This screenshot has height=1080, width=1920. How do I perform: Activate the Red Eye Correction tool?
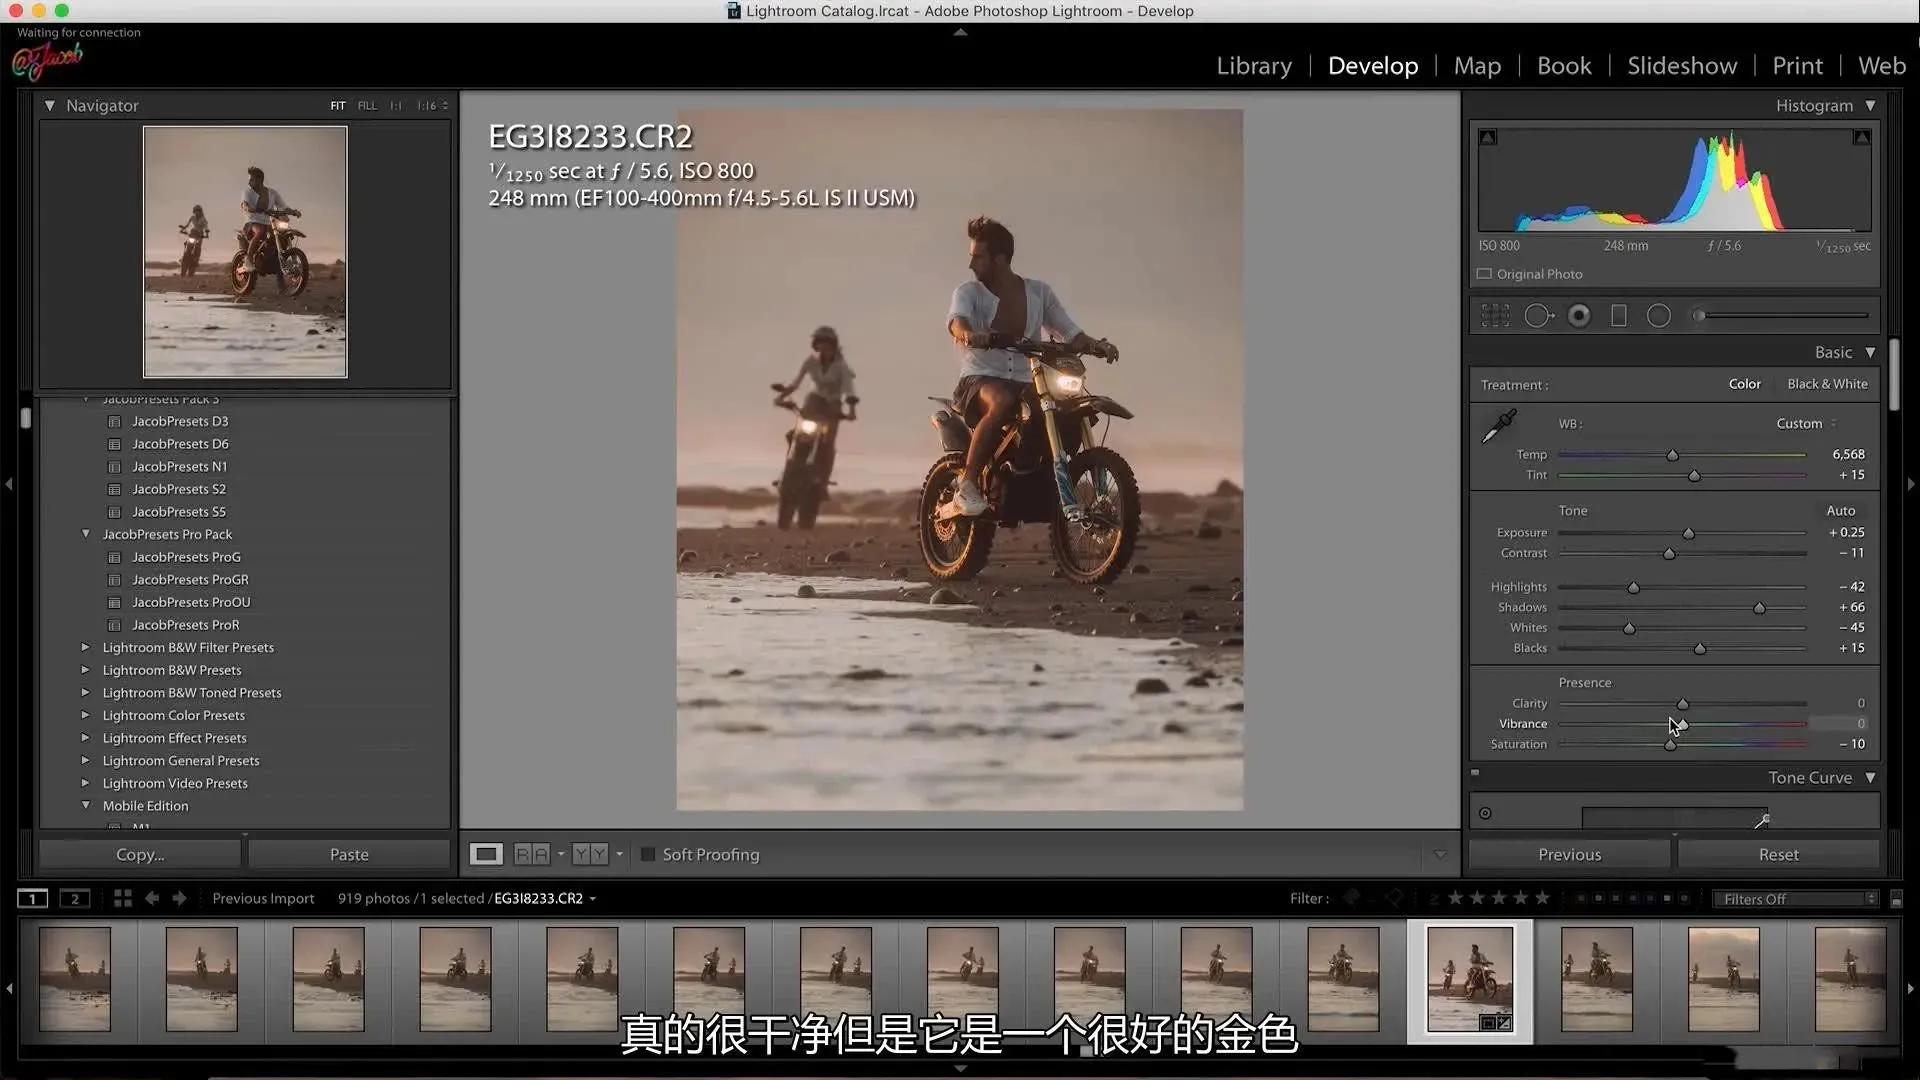pos(1579,316)
